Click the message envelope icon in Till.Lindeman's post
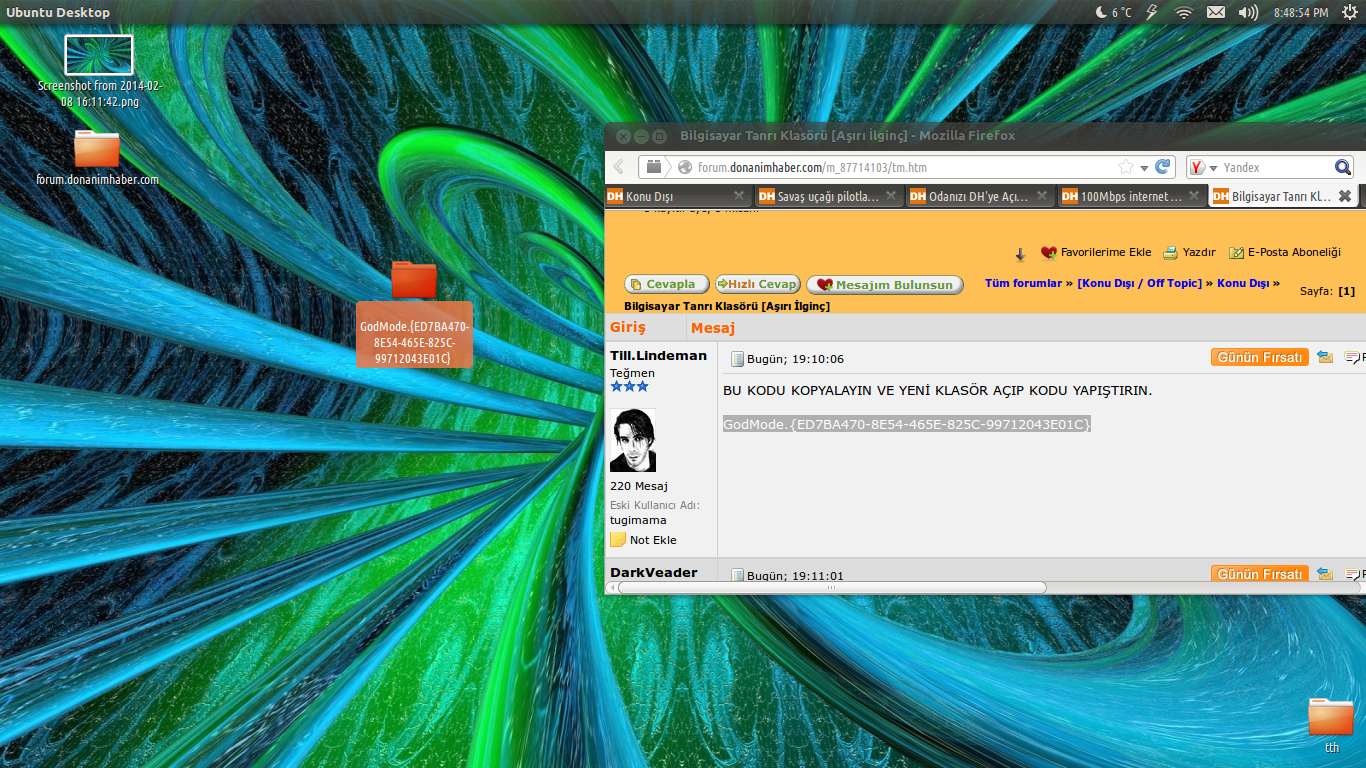Viewport: 1366px width, 768px height. pyautogui.click(x=1325, y=357)
